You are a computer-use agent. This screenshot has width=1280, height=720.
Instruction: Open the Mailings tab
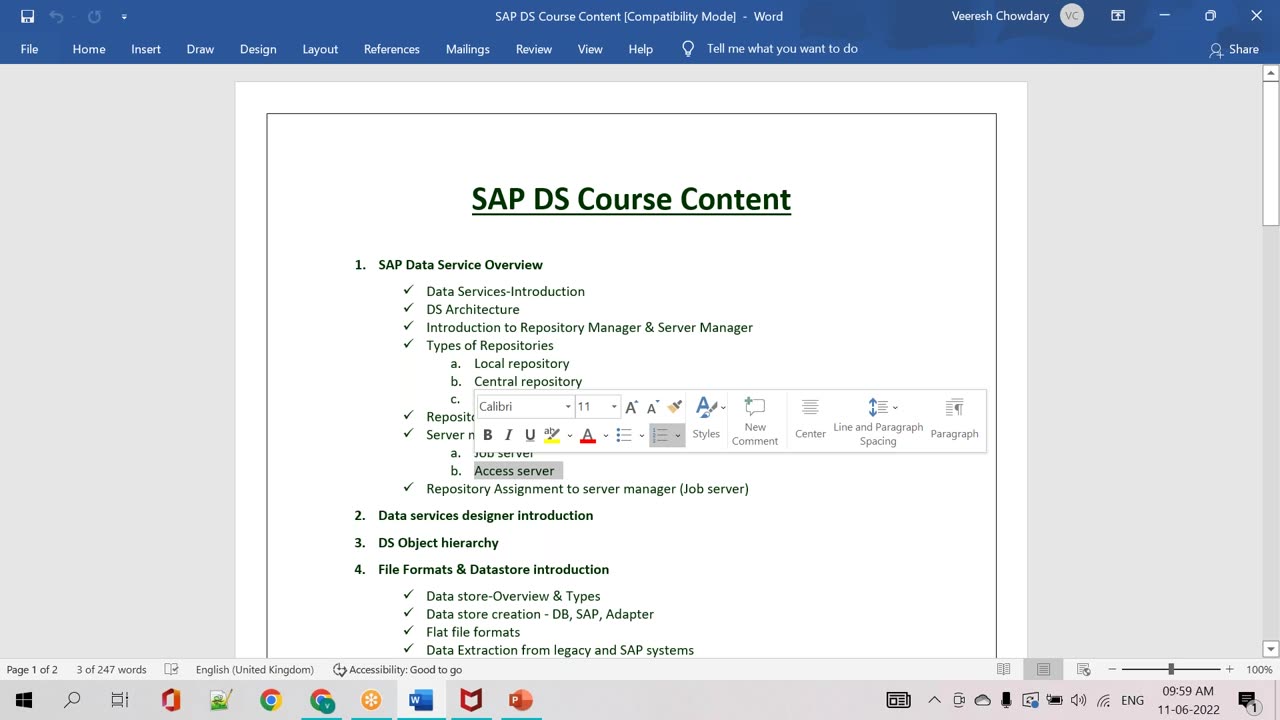click(x=468, y=49)
